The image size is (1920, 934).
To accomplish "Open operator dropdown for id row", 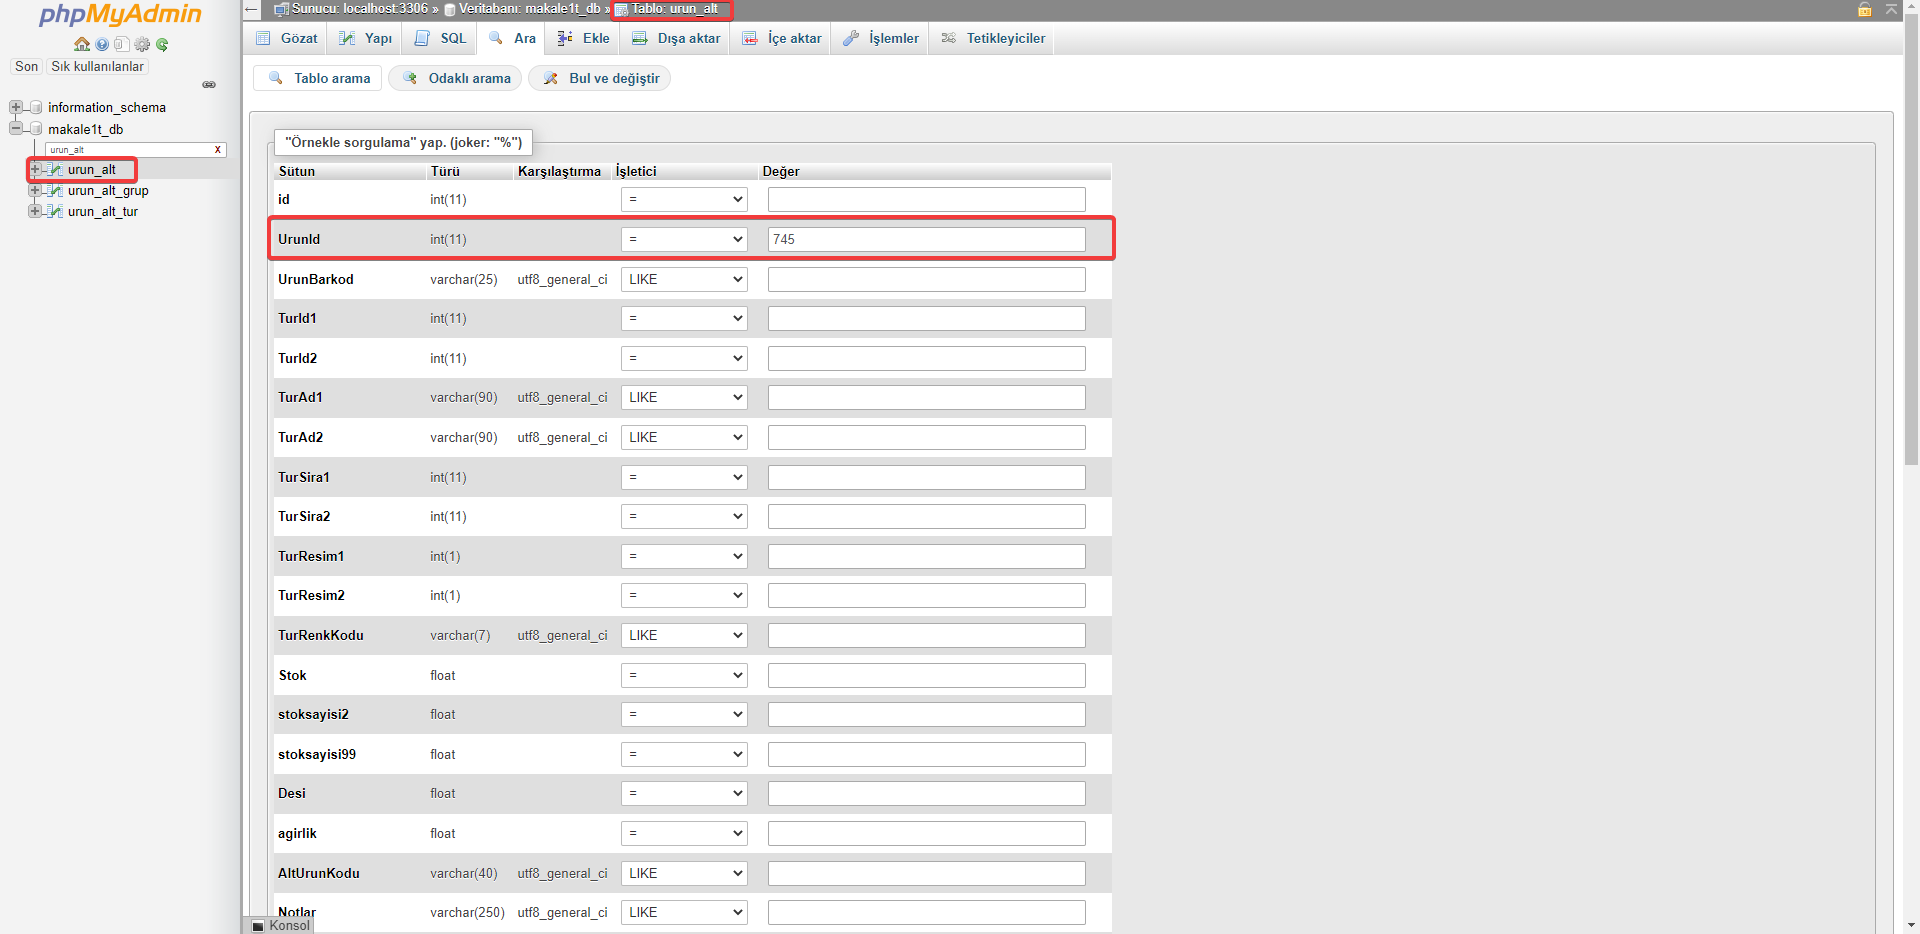I will click(x=684, y=199).
